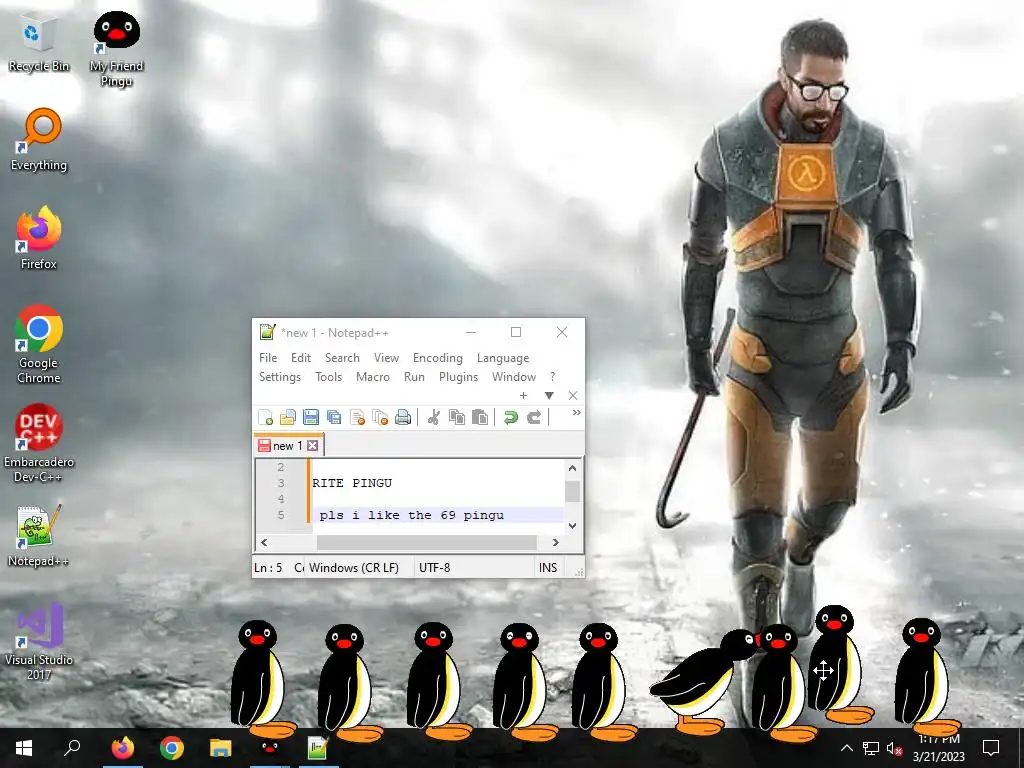
Task: Open the Edit menu
Action: pyautogui.click(x=301, y=358)
